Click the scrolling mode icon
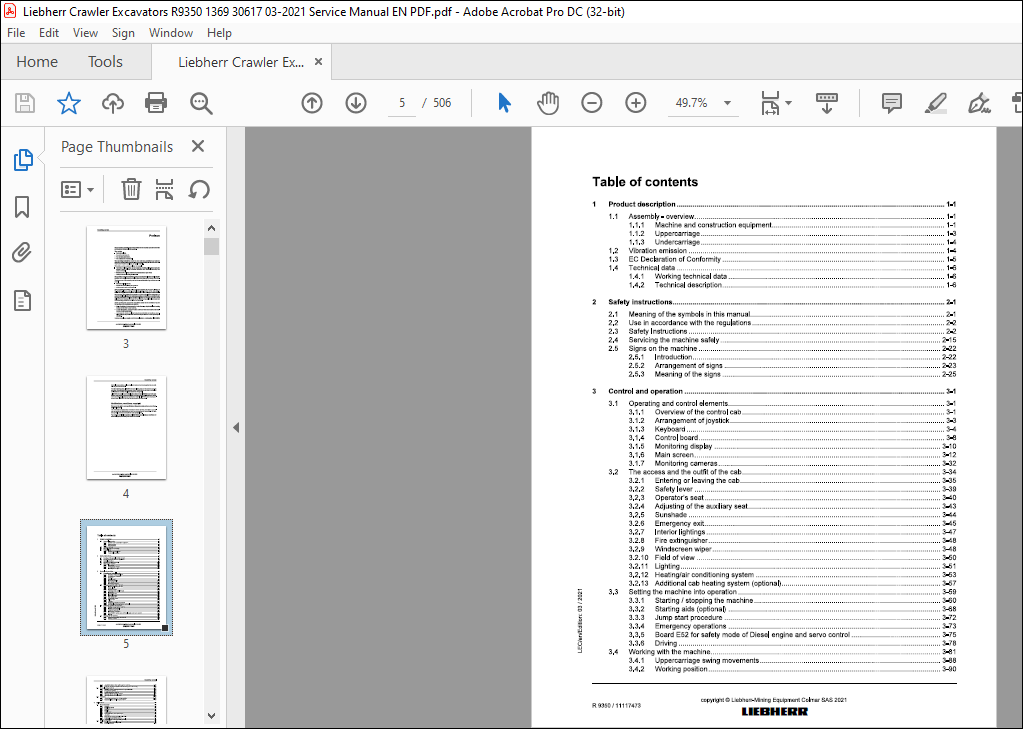 click(827, 103)
